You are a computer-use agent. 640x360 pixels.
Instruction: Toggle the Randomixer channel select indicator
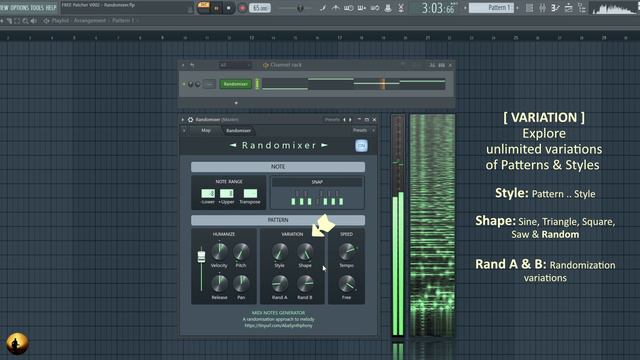point(257,84)
